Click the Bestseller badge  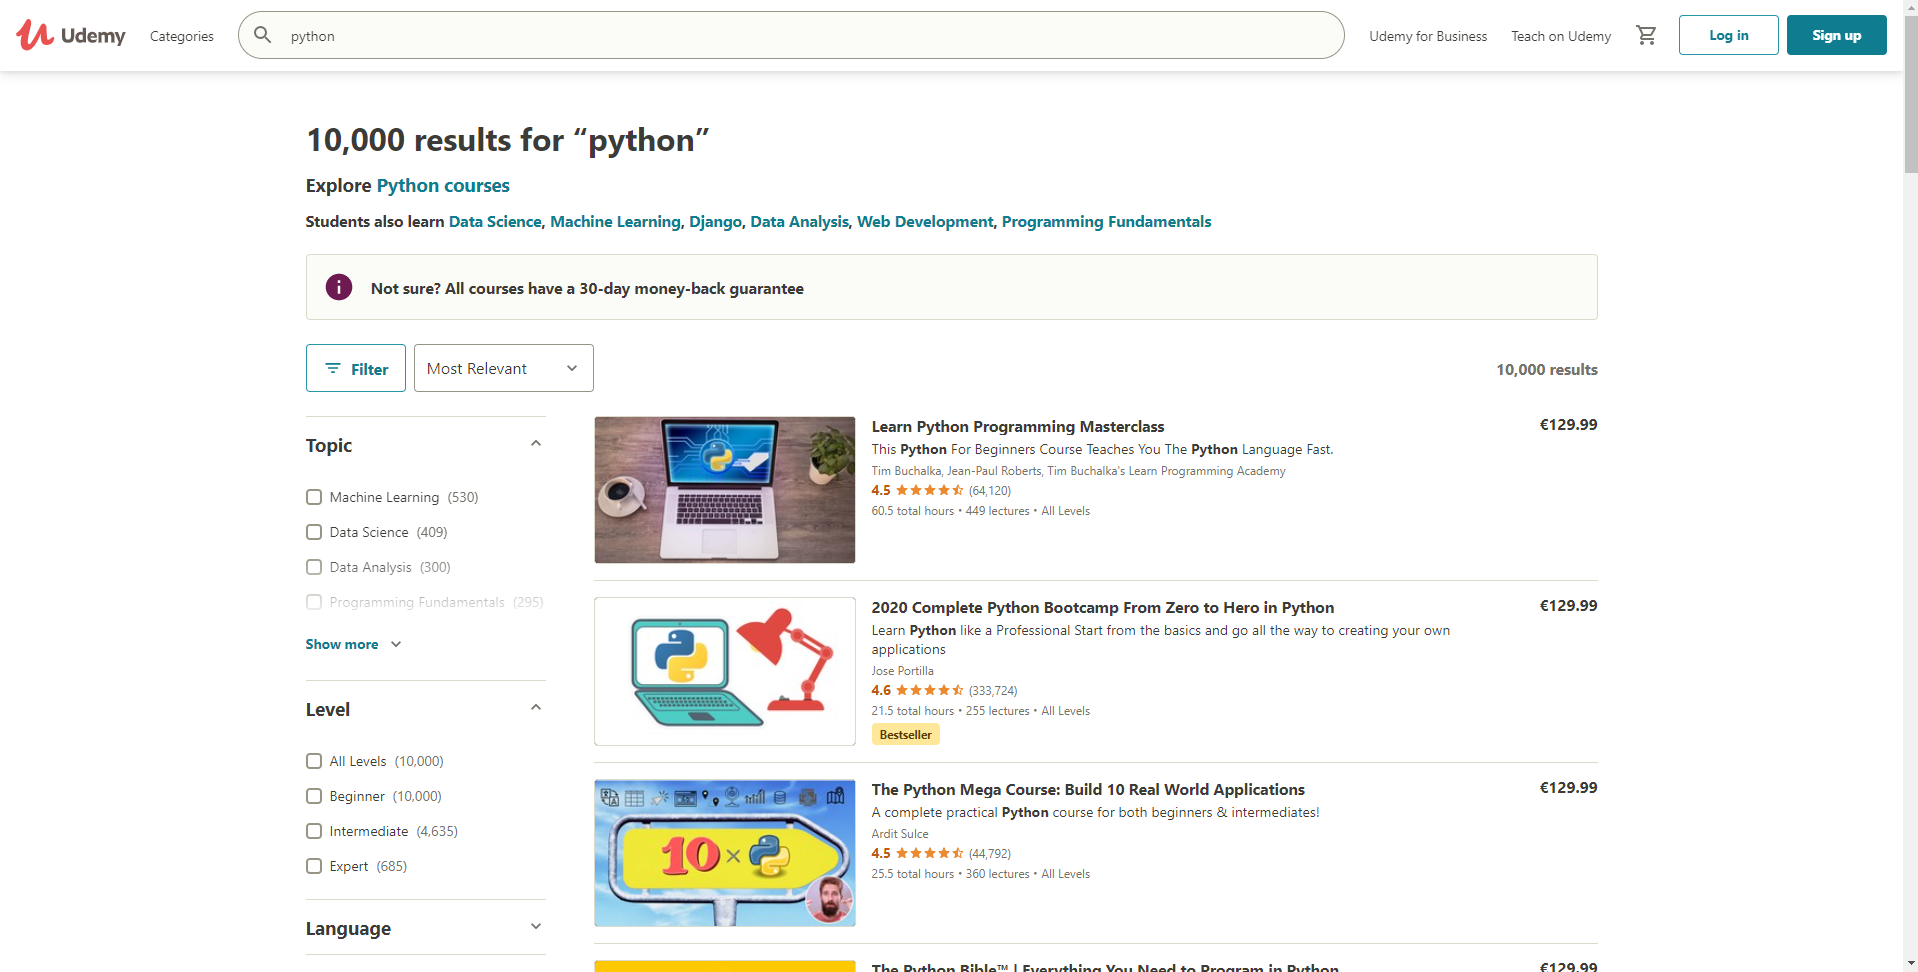[x=905, y=735]
